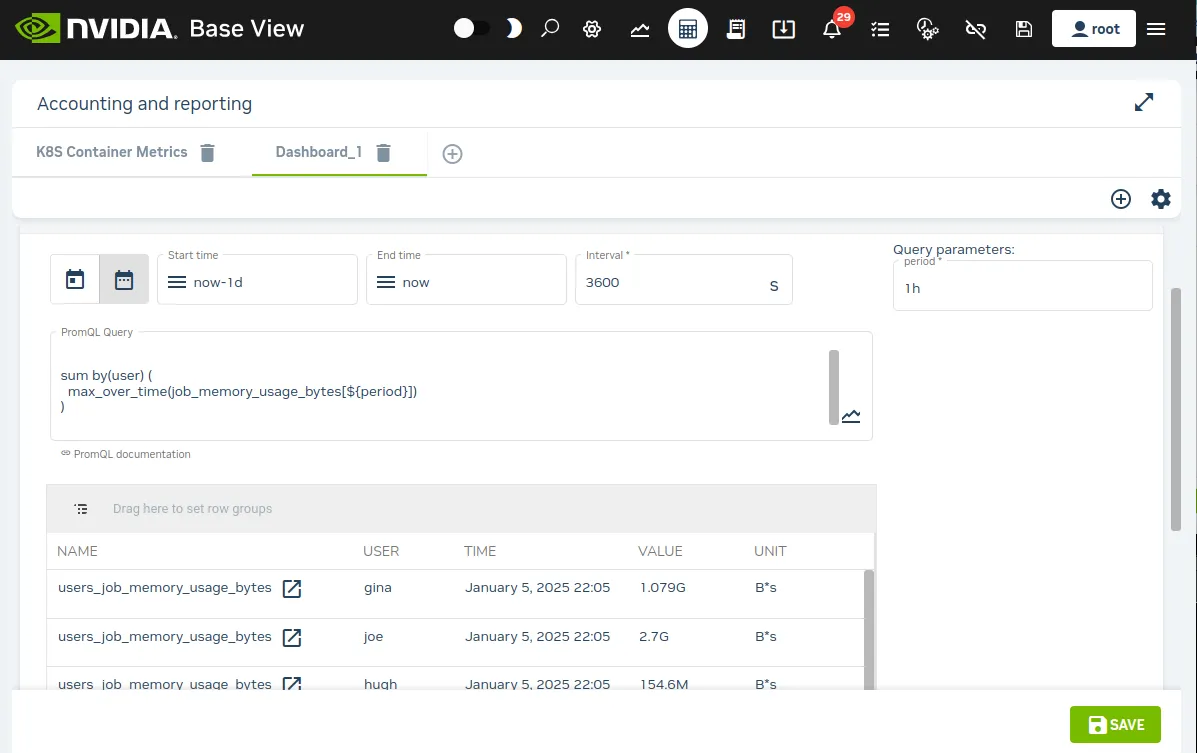Open notifications bell with 29 badge
Image resolution: width=1197 pixels, height=753 pixels.
tap(834, 27)
